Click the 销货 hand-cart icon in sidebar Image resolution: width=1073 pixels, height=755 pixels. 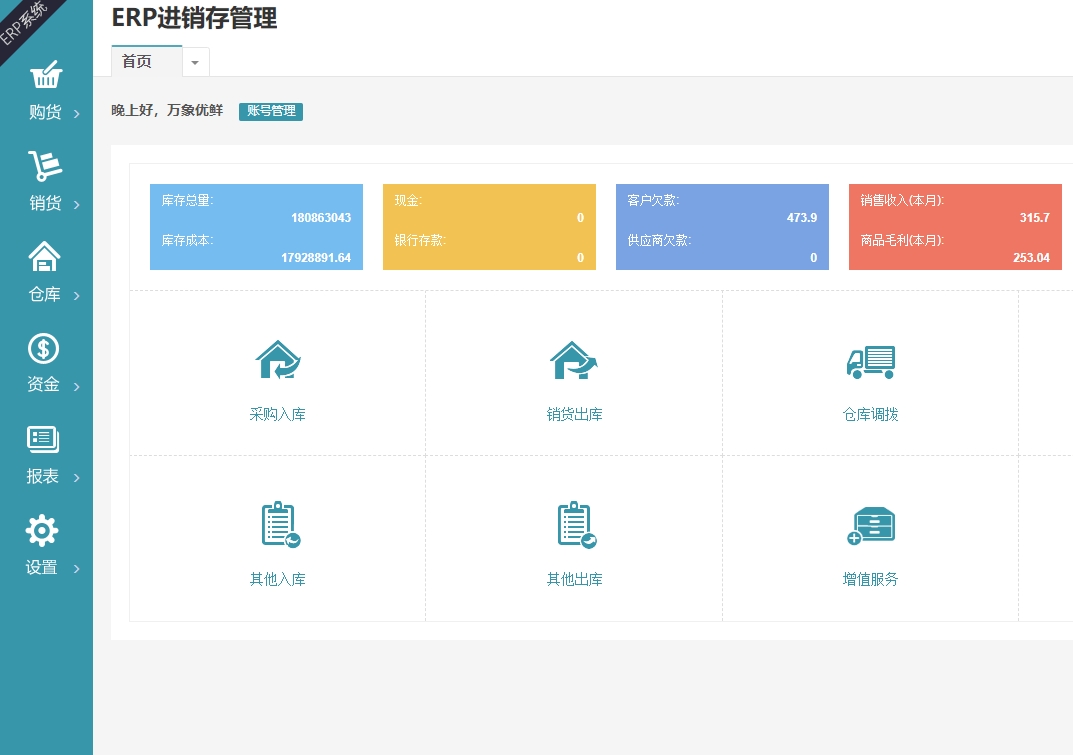45,166
